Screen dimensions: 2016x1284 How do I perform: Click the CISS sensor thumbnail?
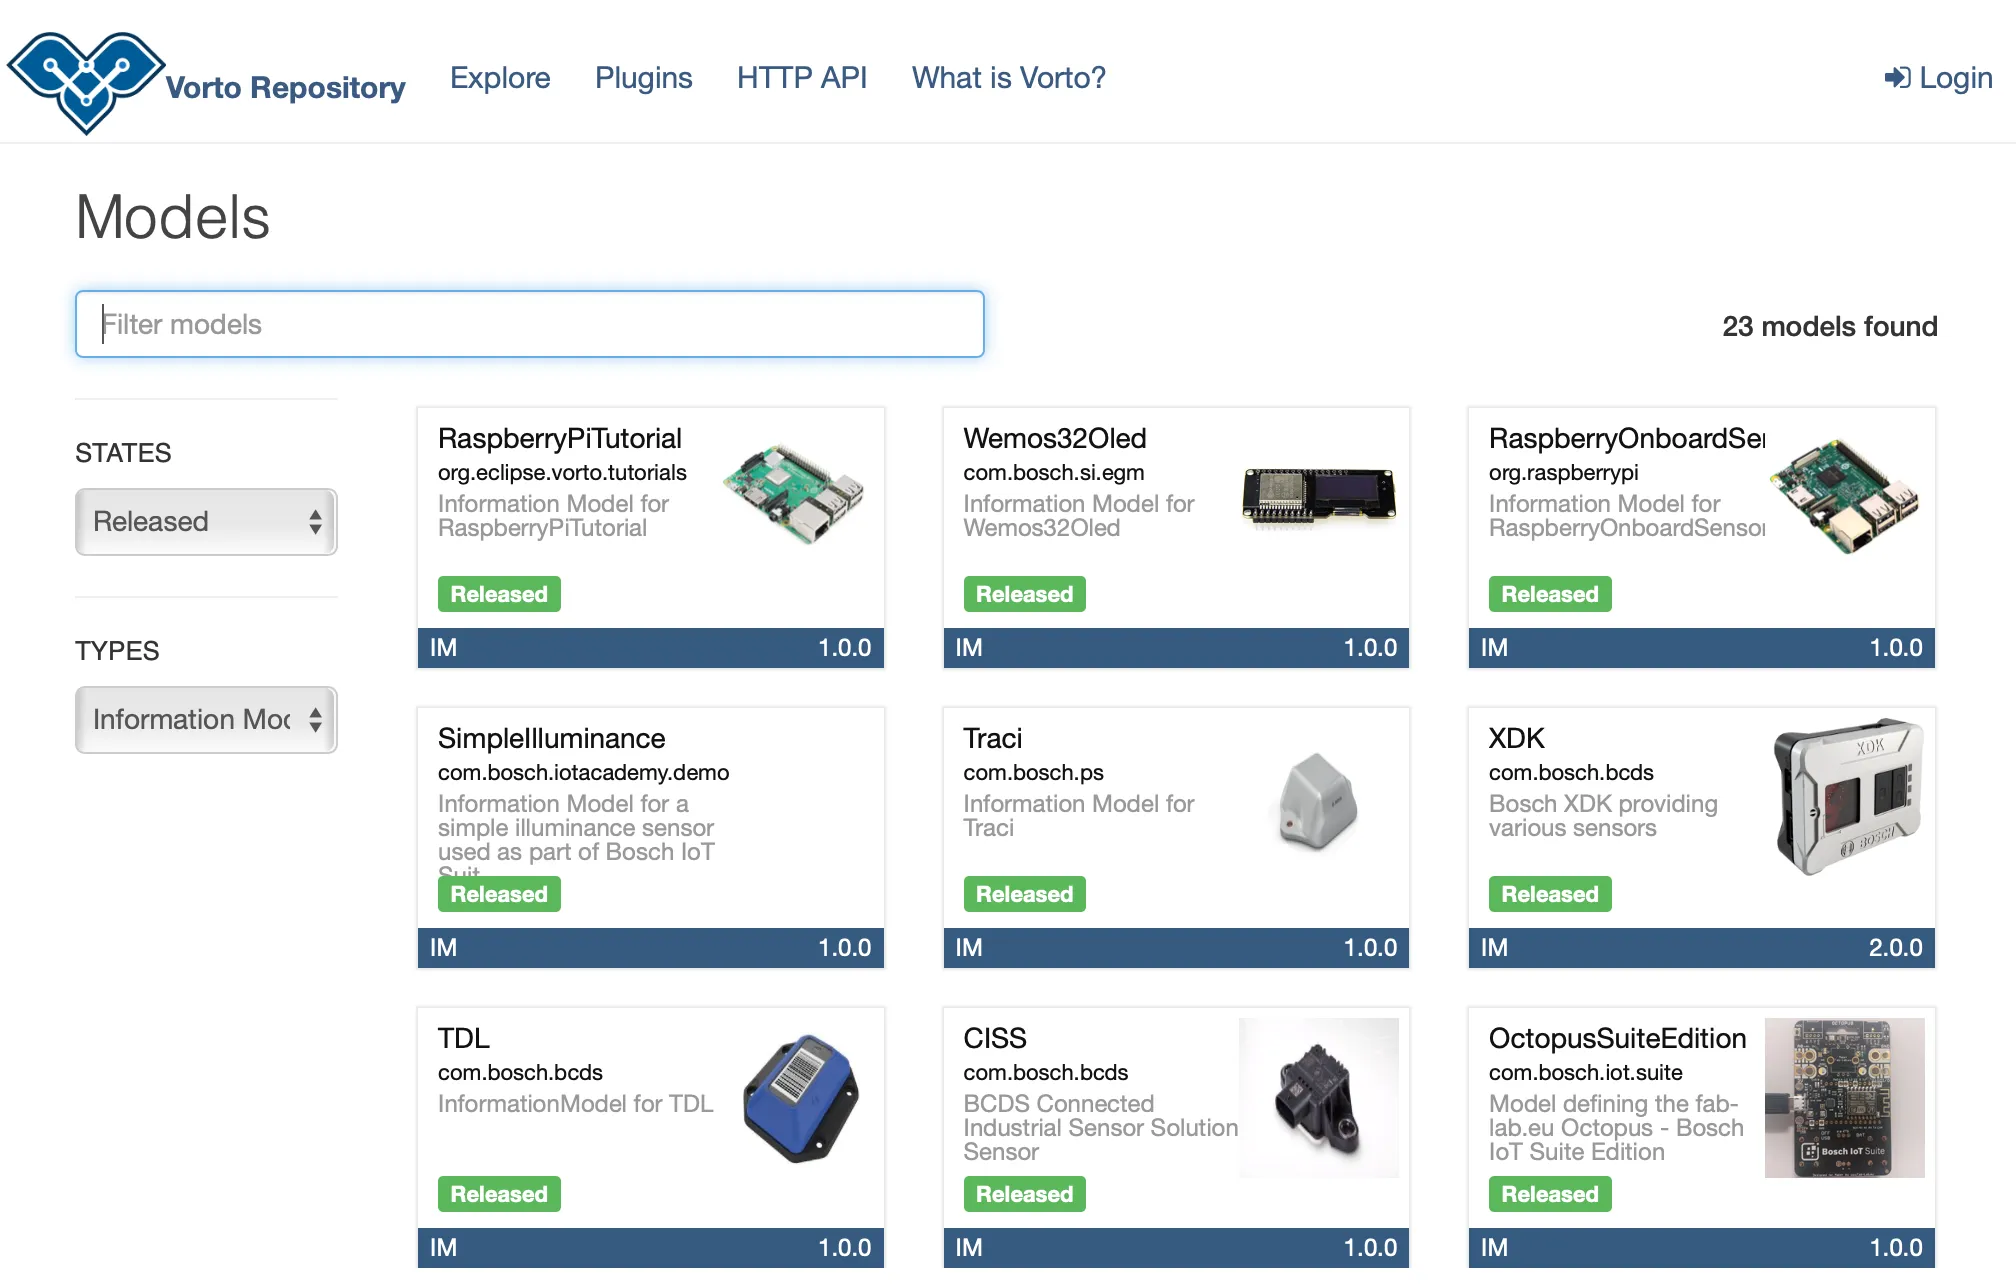(1318, 1098)
